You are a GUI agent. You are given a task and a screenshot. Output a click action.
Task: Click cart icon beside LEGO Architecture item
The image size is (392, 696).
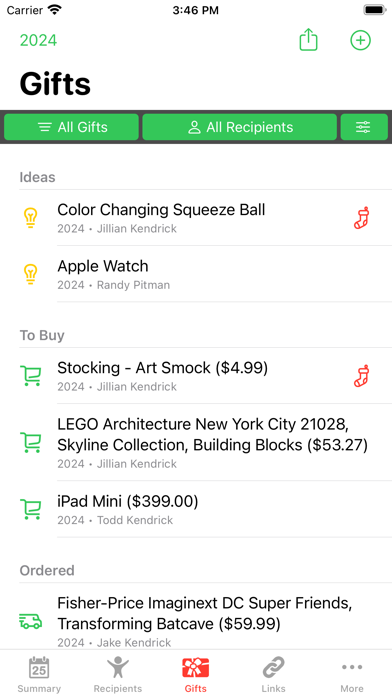click(31, 442)
